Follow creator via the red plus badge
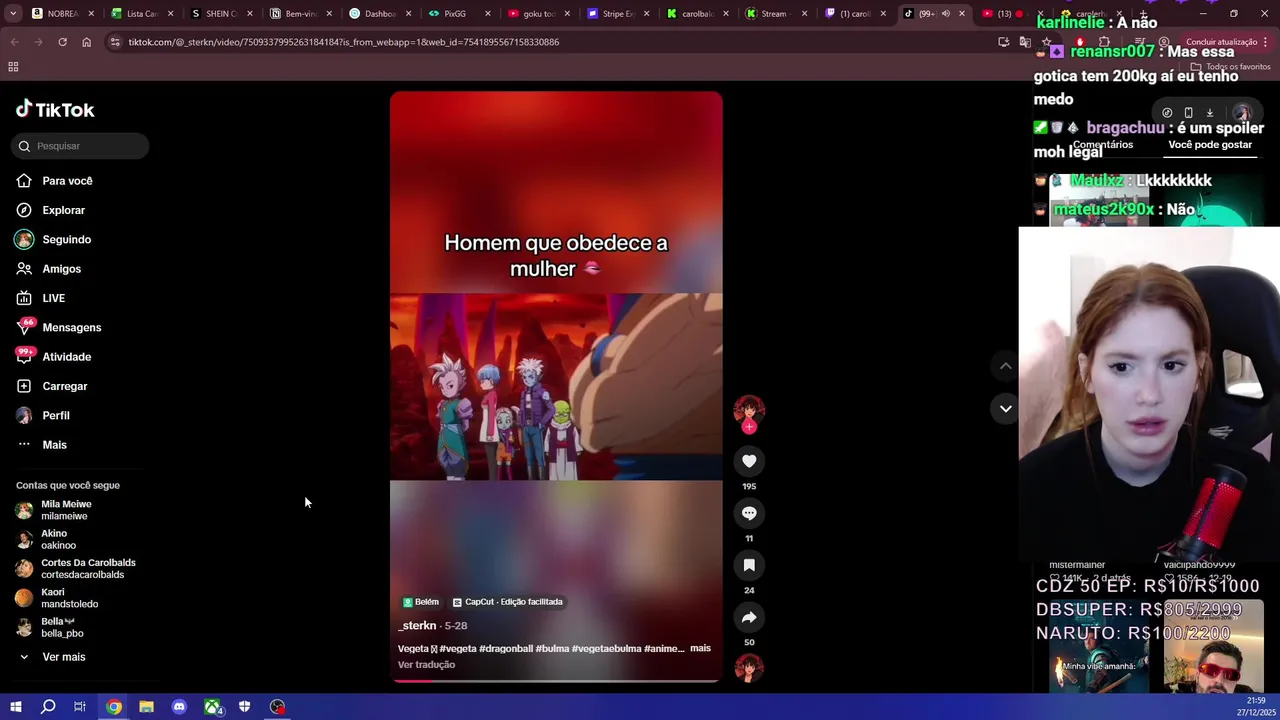 pyautogui.click(x=749, y=427)
